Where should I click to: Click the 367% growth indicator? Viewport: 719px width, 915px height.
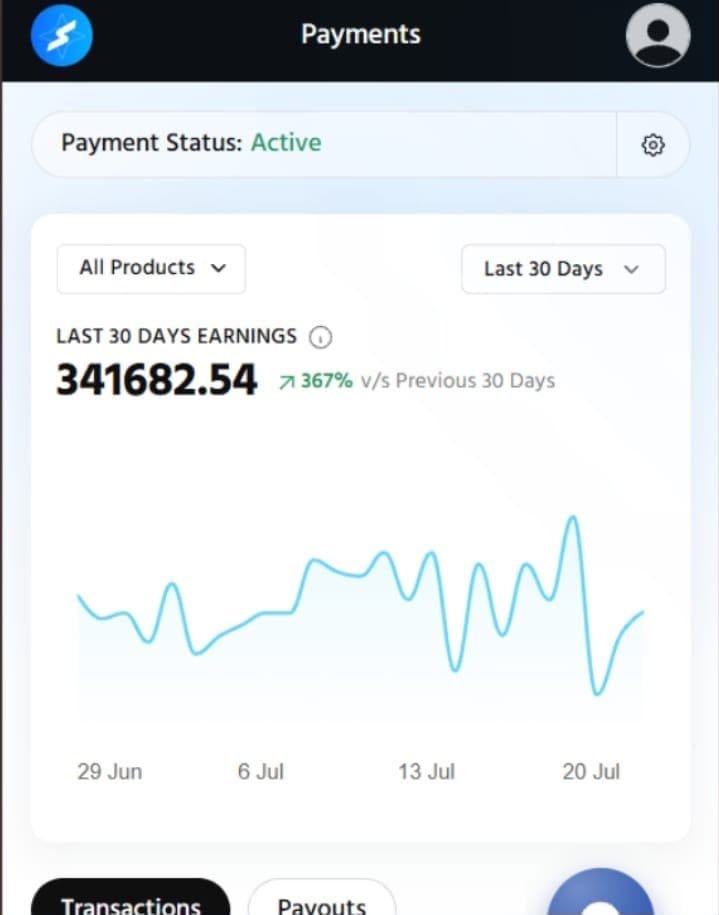pyautogui.click(x=316, y=381)
